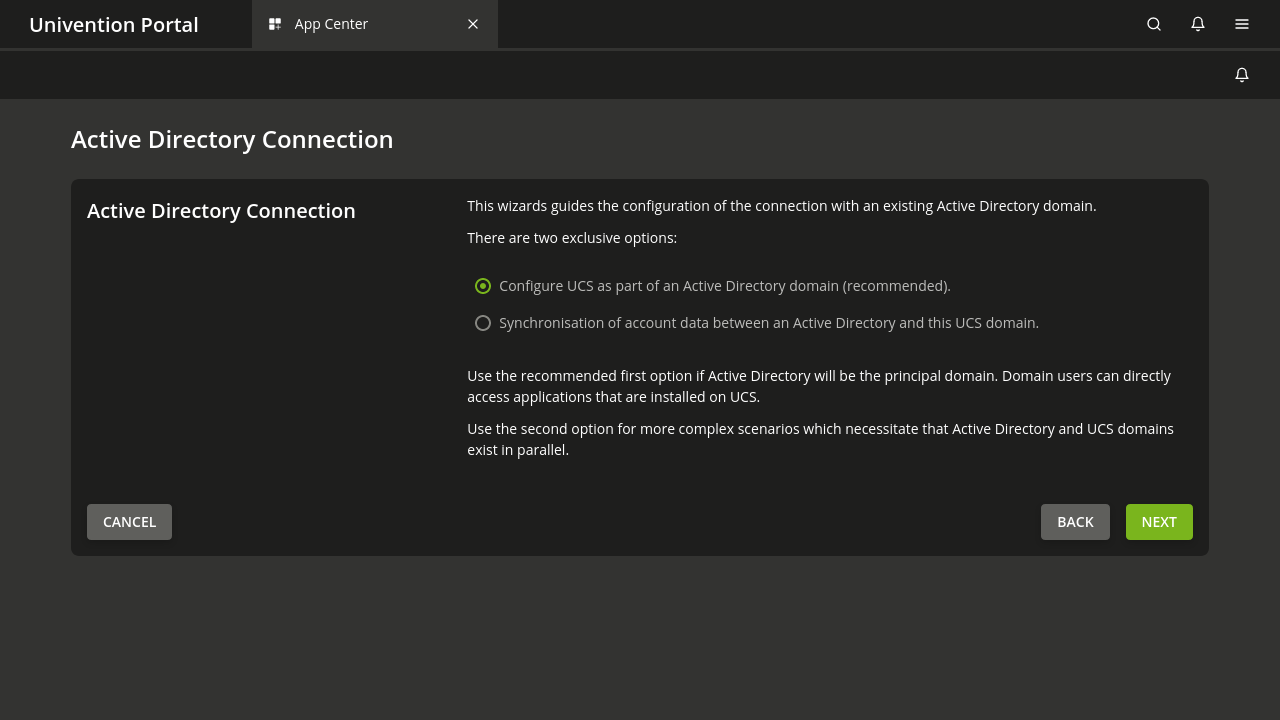Image resolution: width=1280 pixels, height=720 pixels.
Task: Click Univention Portal to go home
Action: tap(113, 24)
